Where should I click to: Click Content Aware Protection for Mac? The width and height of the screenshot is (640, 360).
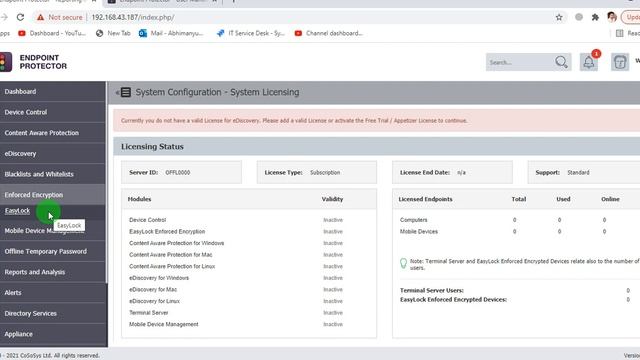pos(249,255)
